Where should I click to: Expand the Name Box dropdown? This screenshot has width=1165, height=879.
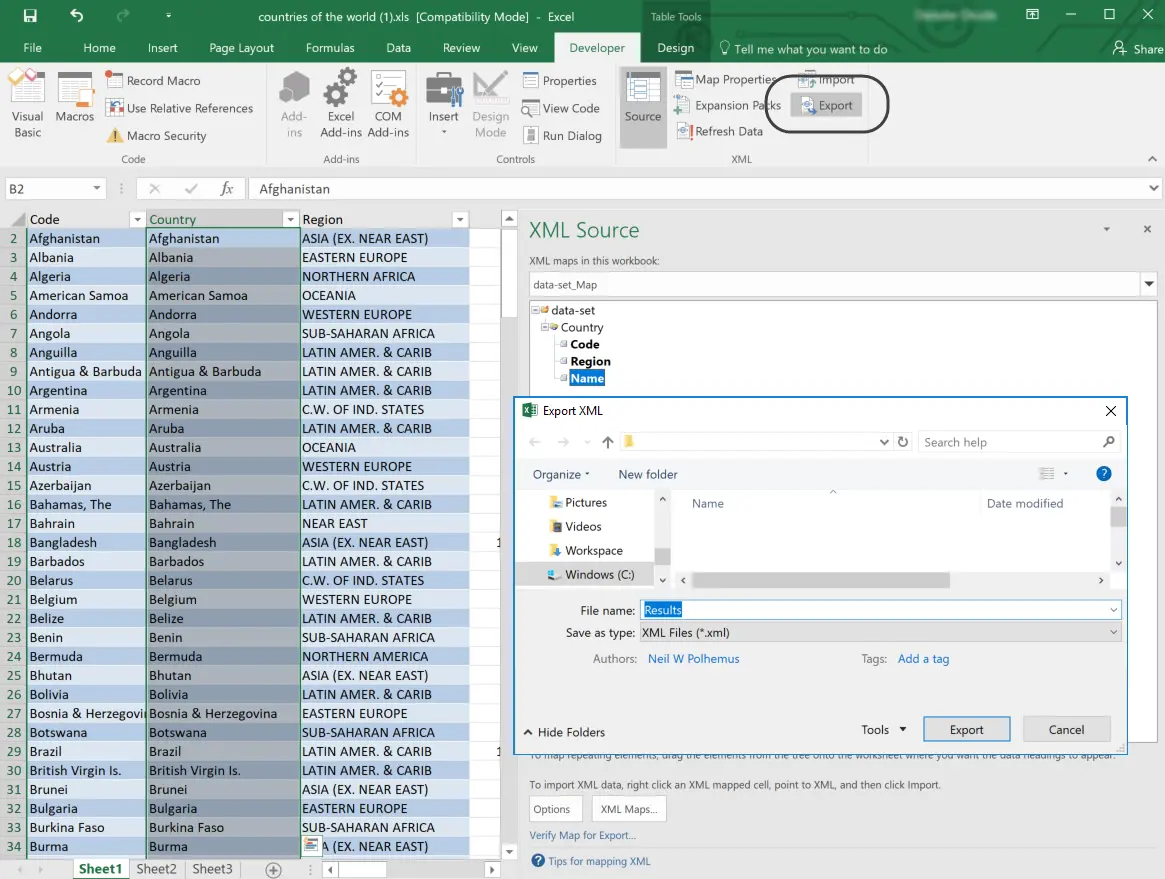coord(97,189)
